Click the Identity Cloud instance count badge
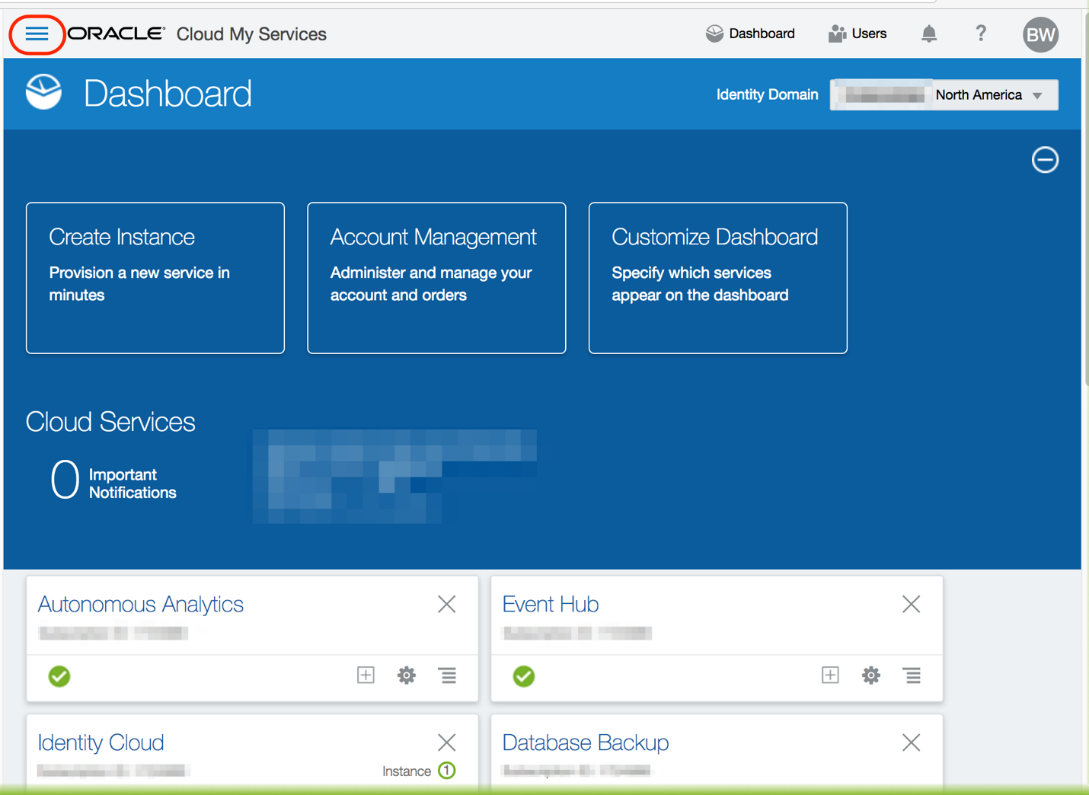 [x=449, y=770]
